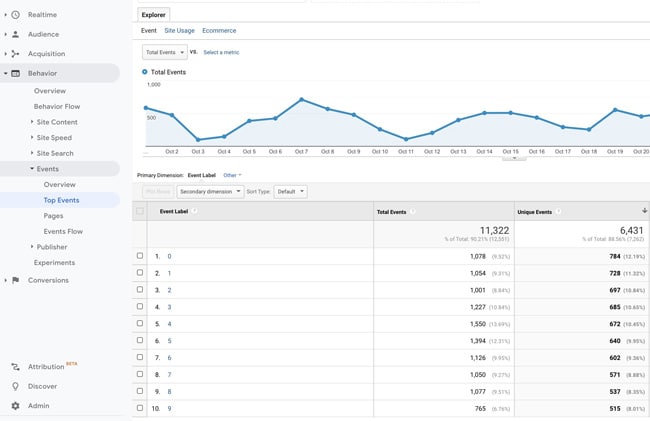Click the Oct 3 low data point
The width and height of the screenshot is (650, 421).
click(198, 140)
